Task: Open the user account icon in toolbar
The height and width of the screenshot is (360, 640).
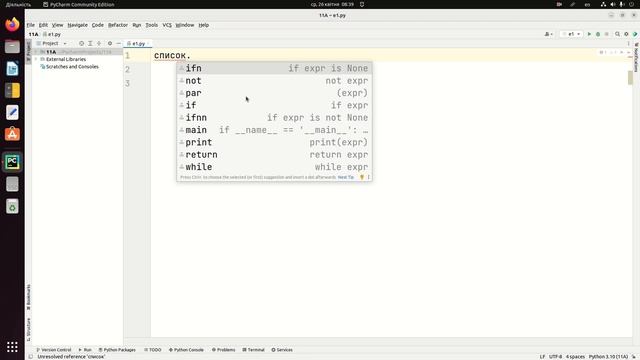Action: pyautogui.click(x=548, y=34)
